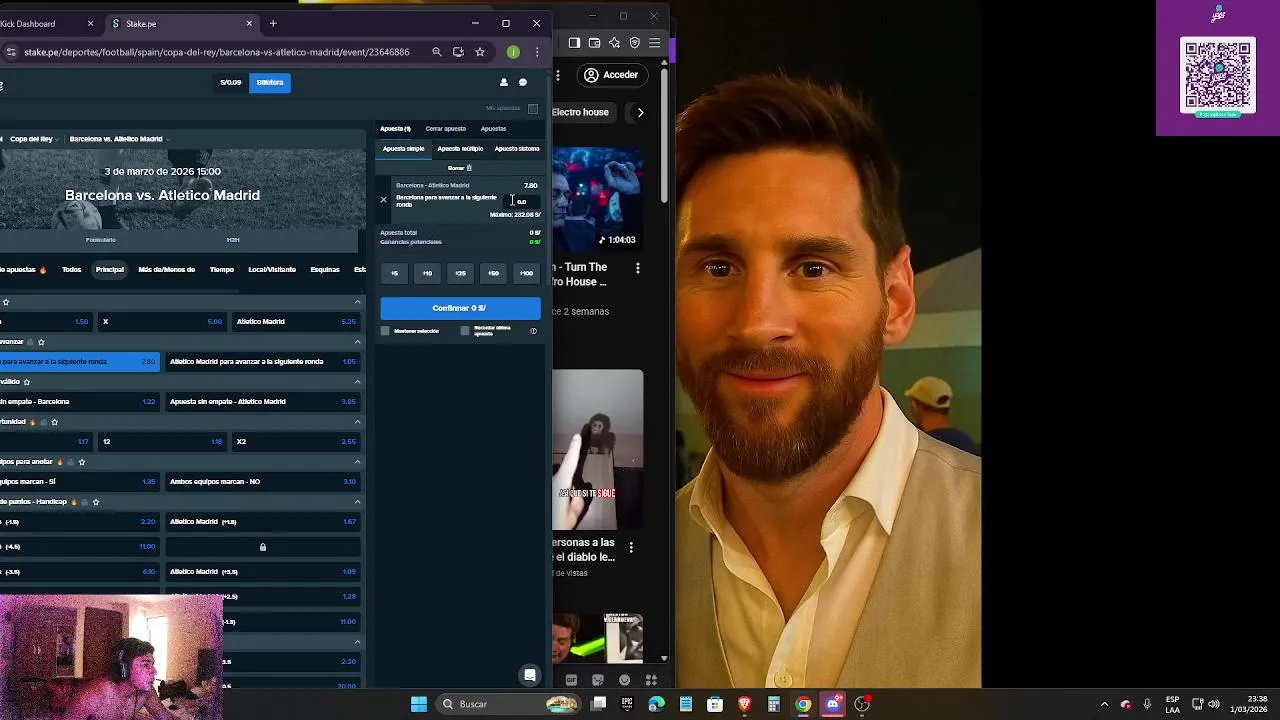The width and height of the screenshot is (1280, 720).
Task: Show hidden system tray icons chevron
Action: [1104, 704]
